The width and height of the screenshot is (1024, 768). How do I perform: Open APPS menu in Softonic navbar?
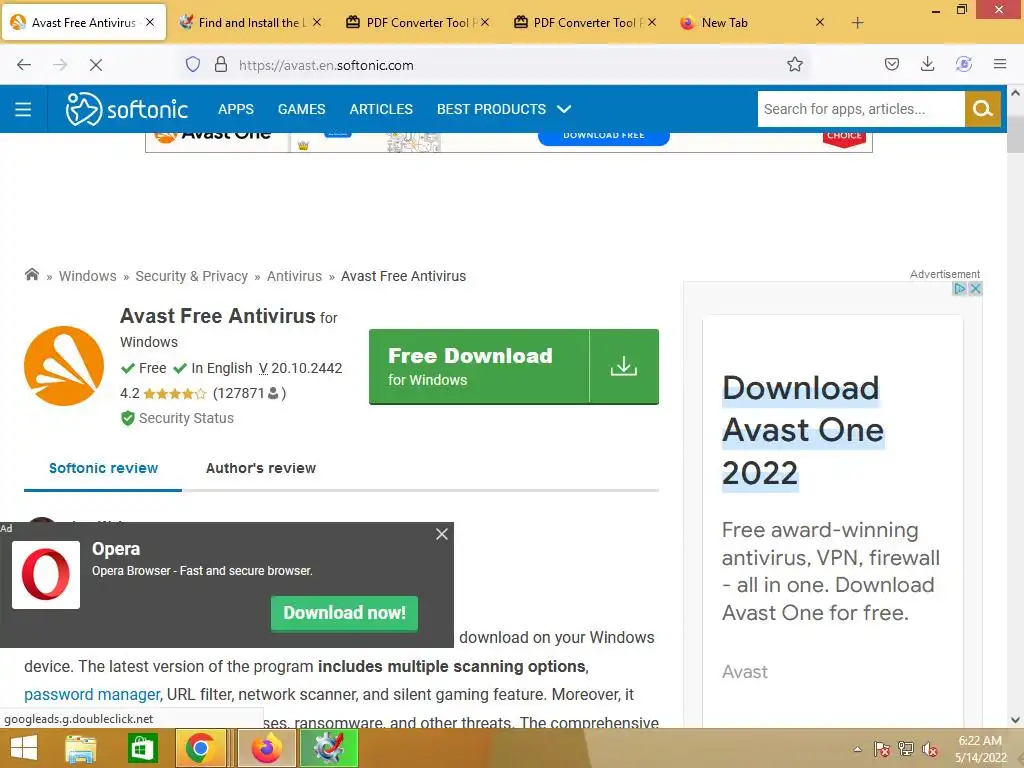pyautogui.click(x=236, y=109)
